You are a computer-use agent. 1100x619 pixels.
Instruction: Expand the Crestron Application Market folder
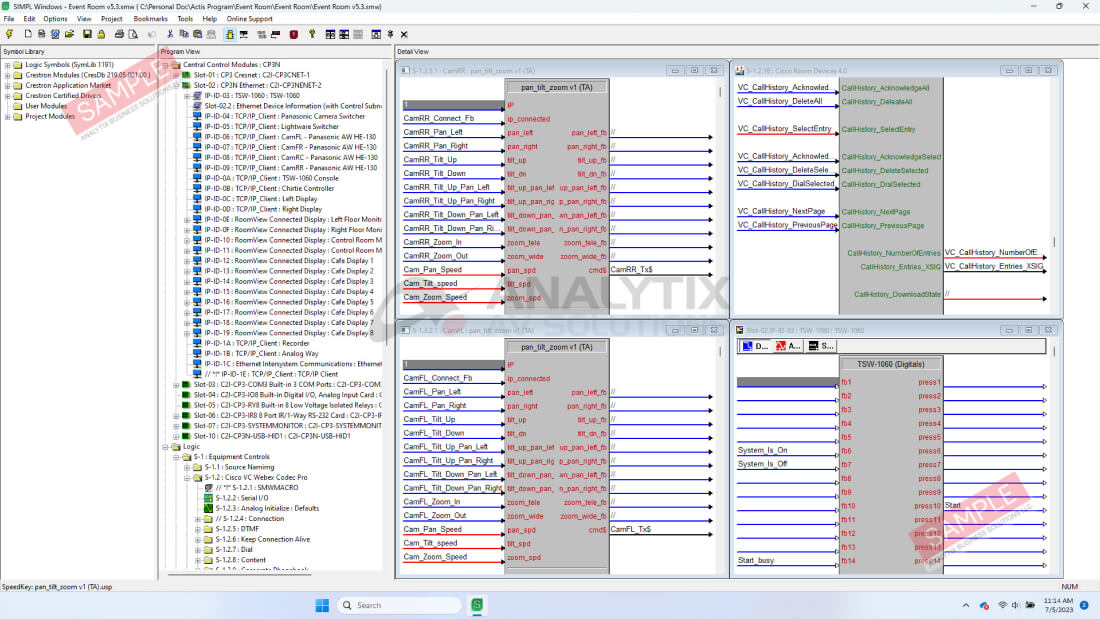[x=8, y=86]
